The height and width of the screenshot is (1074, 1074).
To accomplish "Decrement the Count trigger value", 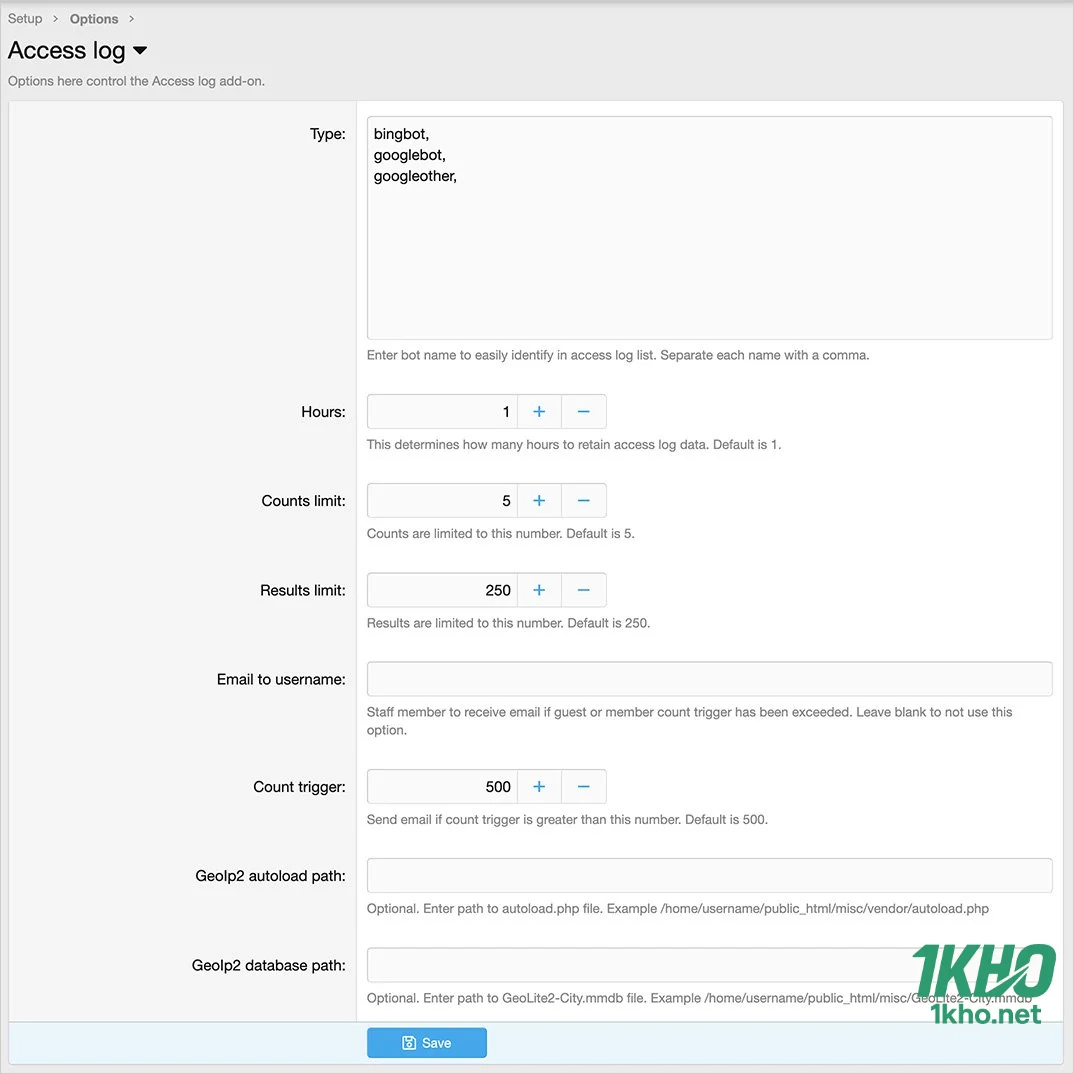I will coord(584,786).
